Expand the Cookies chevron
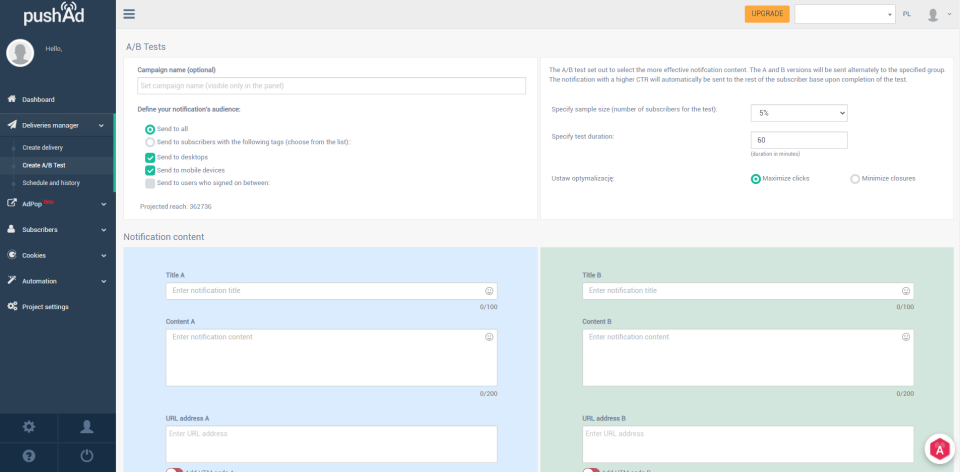The image size is (960, 472). point(103,255)
